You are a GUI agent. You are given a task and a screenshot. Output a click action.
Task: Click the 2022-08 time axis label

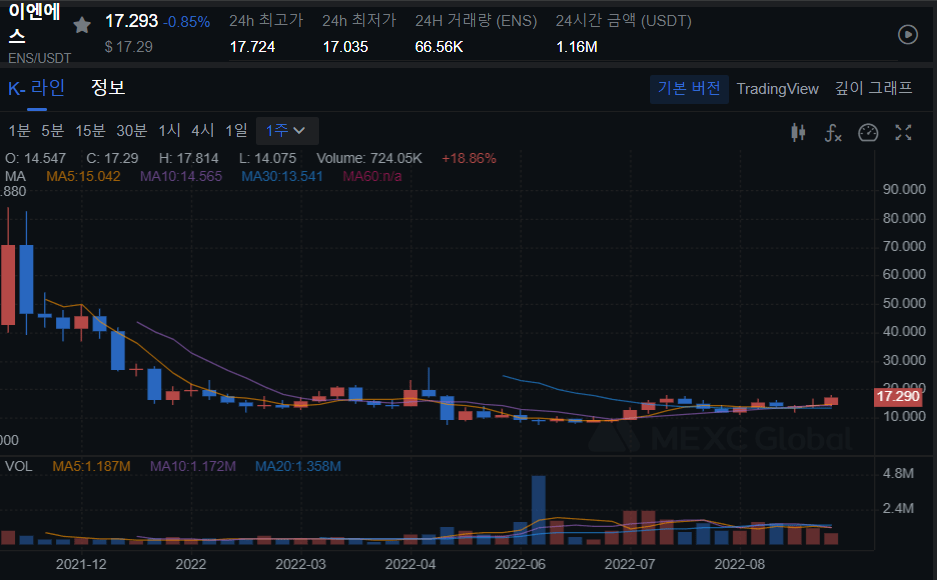(x=740, y=564)
